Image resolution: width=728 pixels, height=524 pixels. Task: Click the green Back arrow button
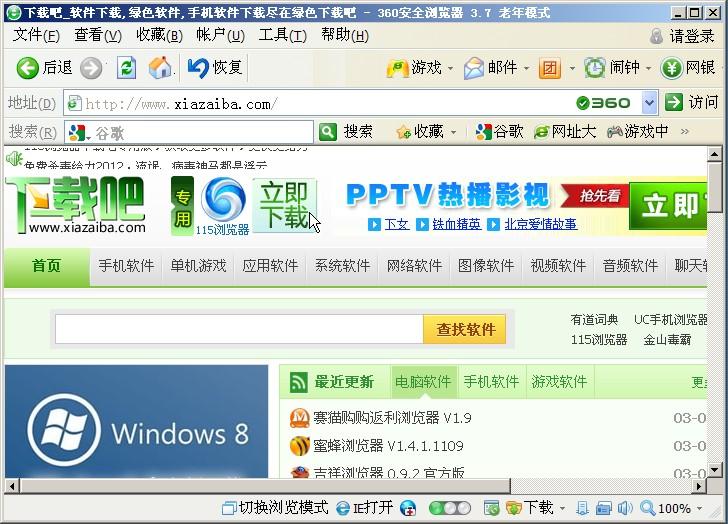27,68
